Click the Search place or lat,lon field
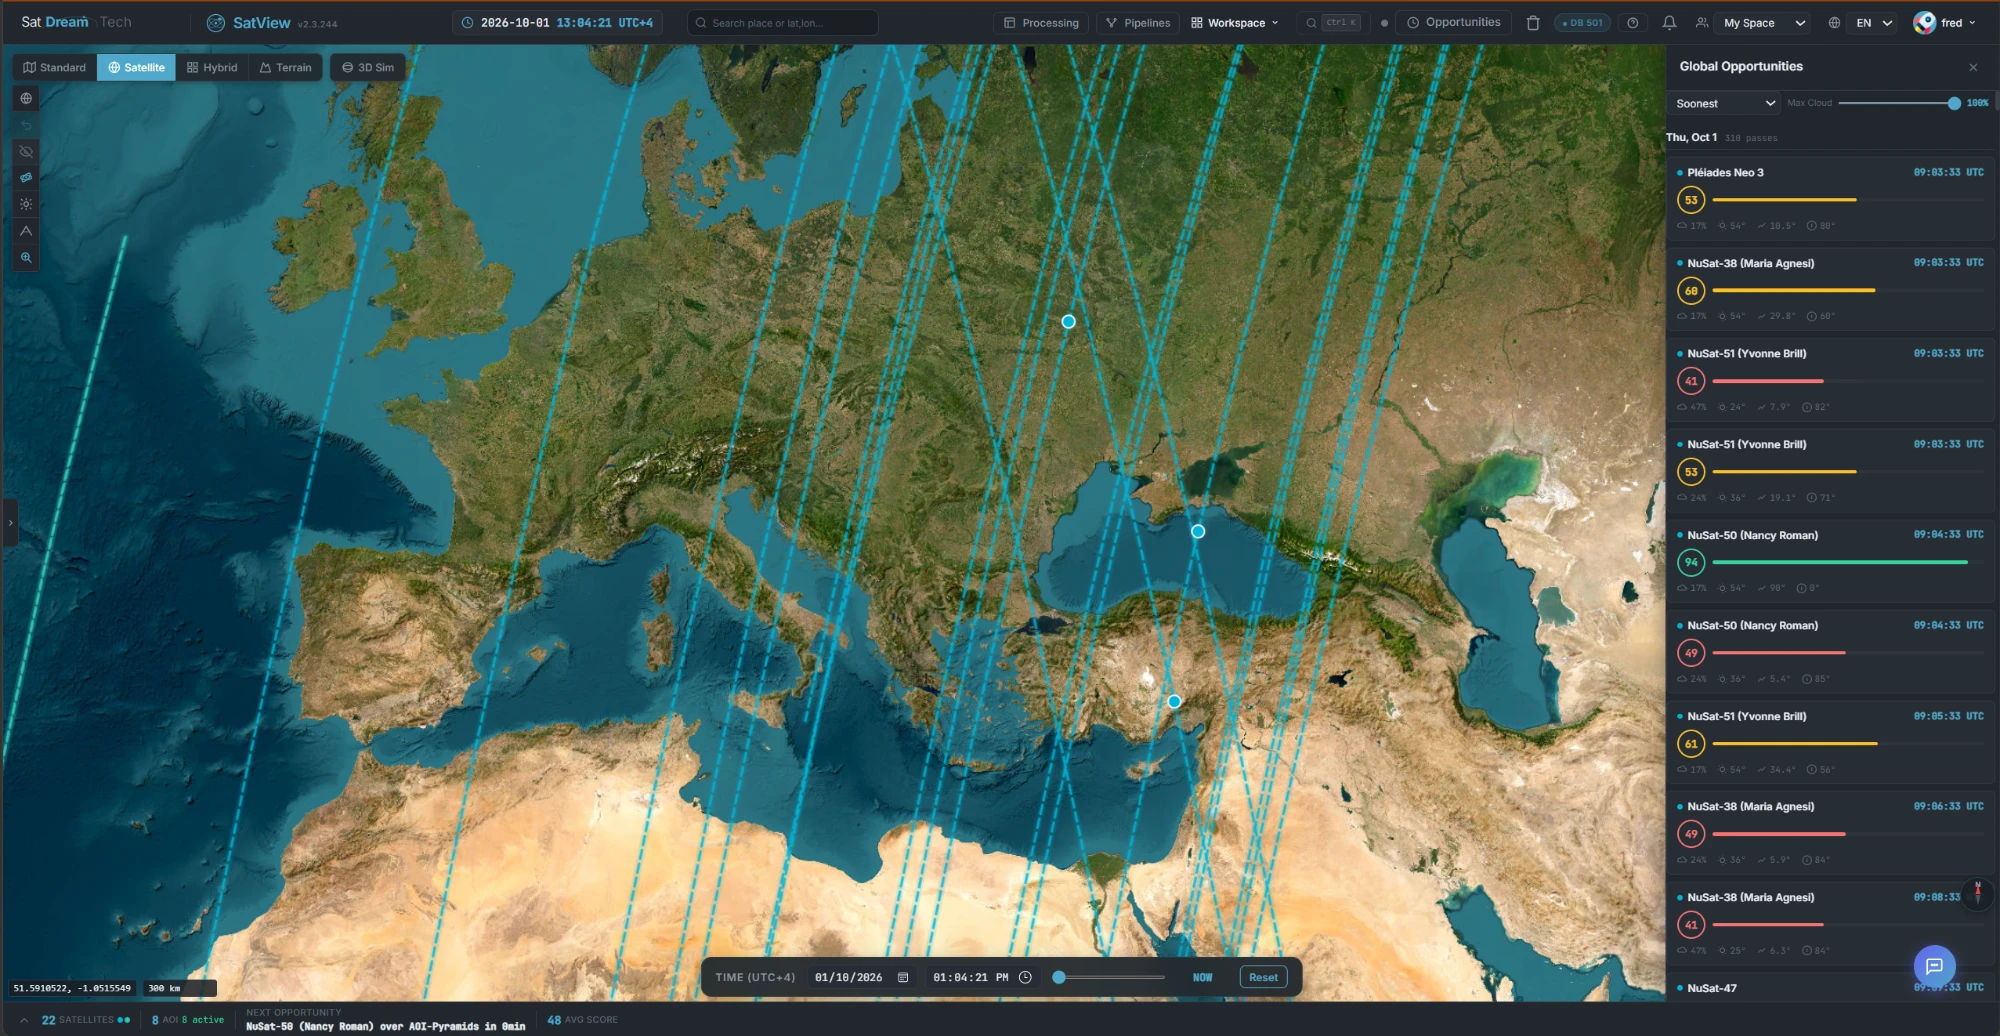The height and width of the screenshot is (1036, 2000). coord(783,22)
